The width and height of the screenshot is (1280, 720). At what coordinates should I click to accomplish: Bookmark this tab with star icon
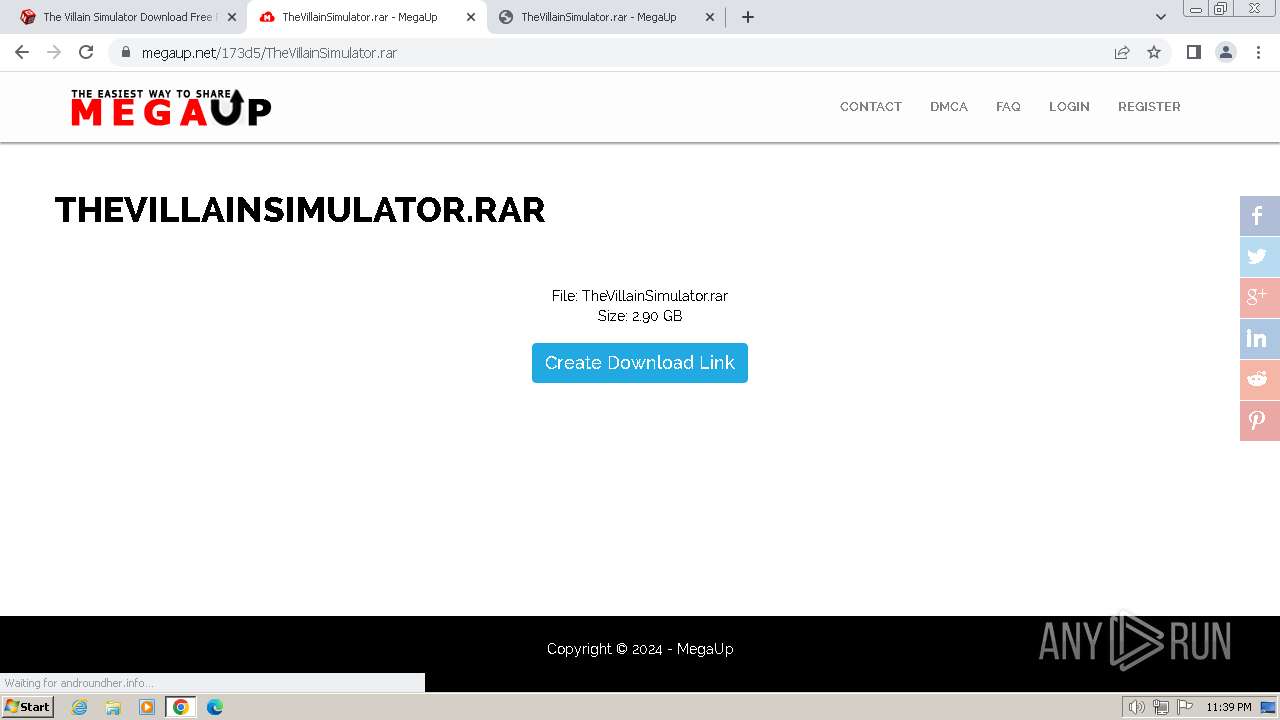(1154, 52)
